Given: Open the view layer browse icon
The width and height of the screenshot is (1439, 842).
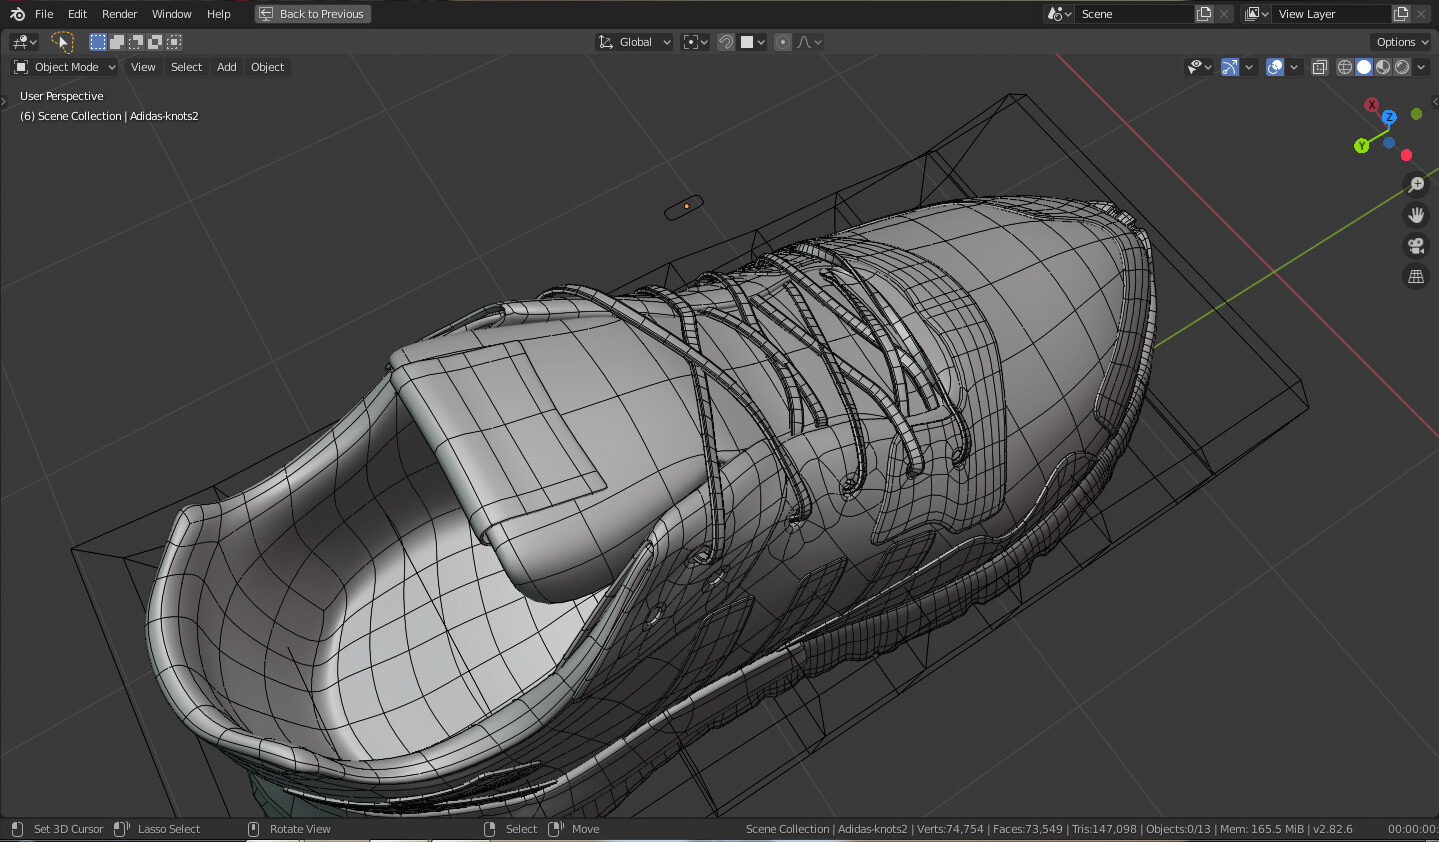Looking at the screenshot, I should click(x=1256, y=14).
